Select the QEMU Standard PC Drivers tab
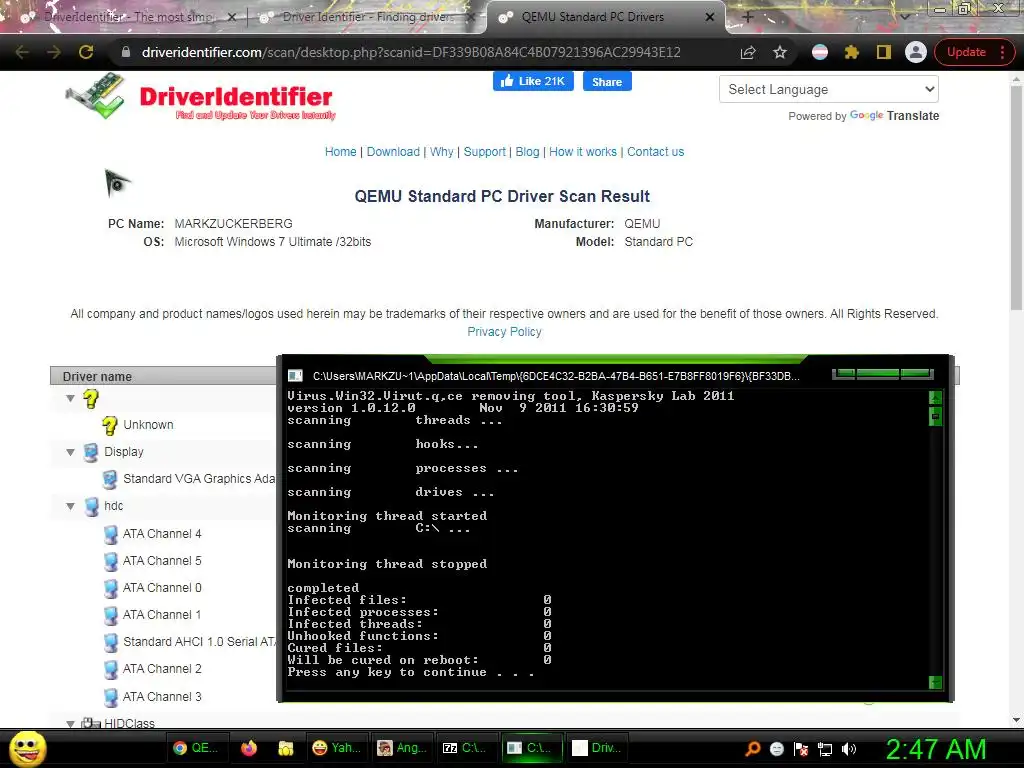Image resolution: width=1024 pixels, height=768 pixels. click(605, 17)
